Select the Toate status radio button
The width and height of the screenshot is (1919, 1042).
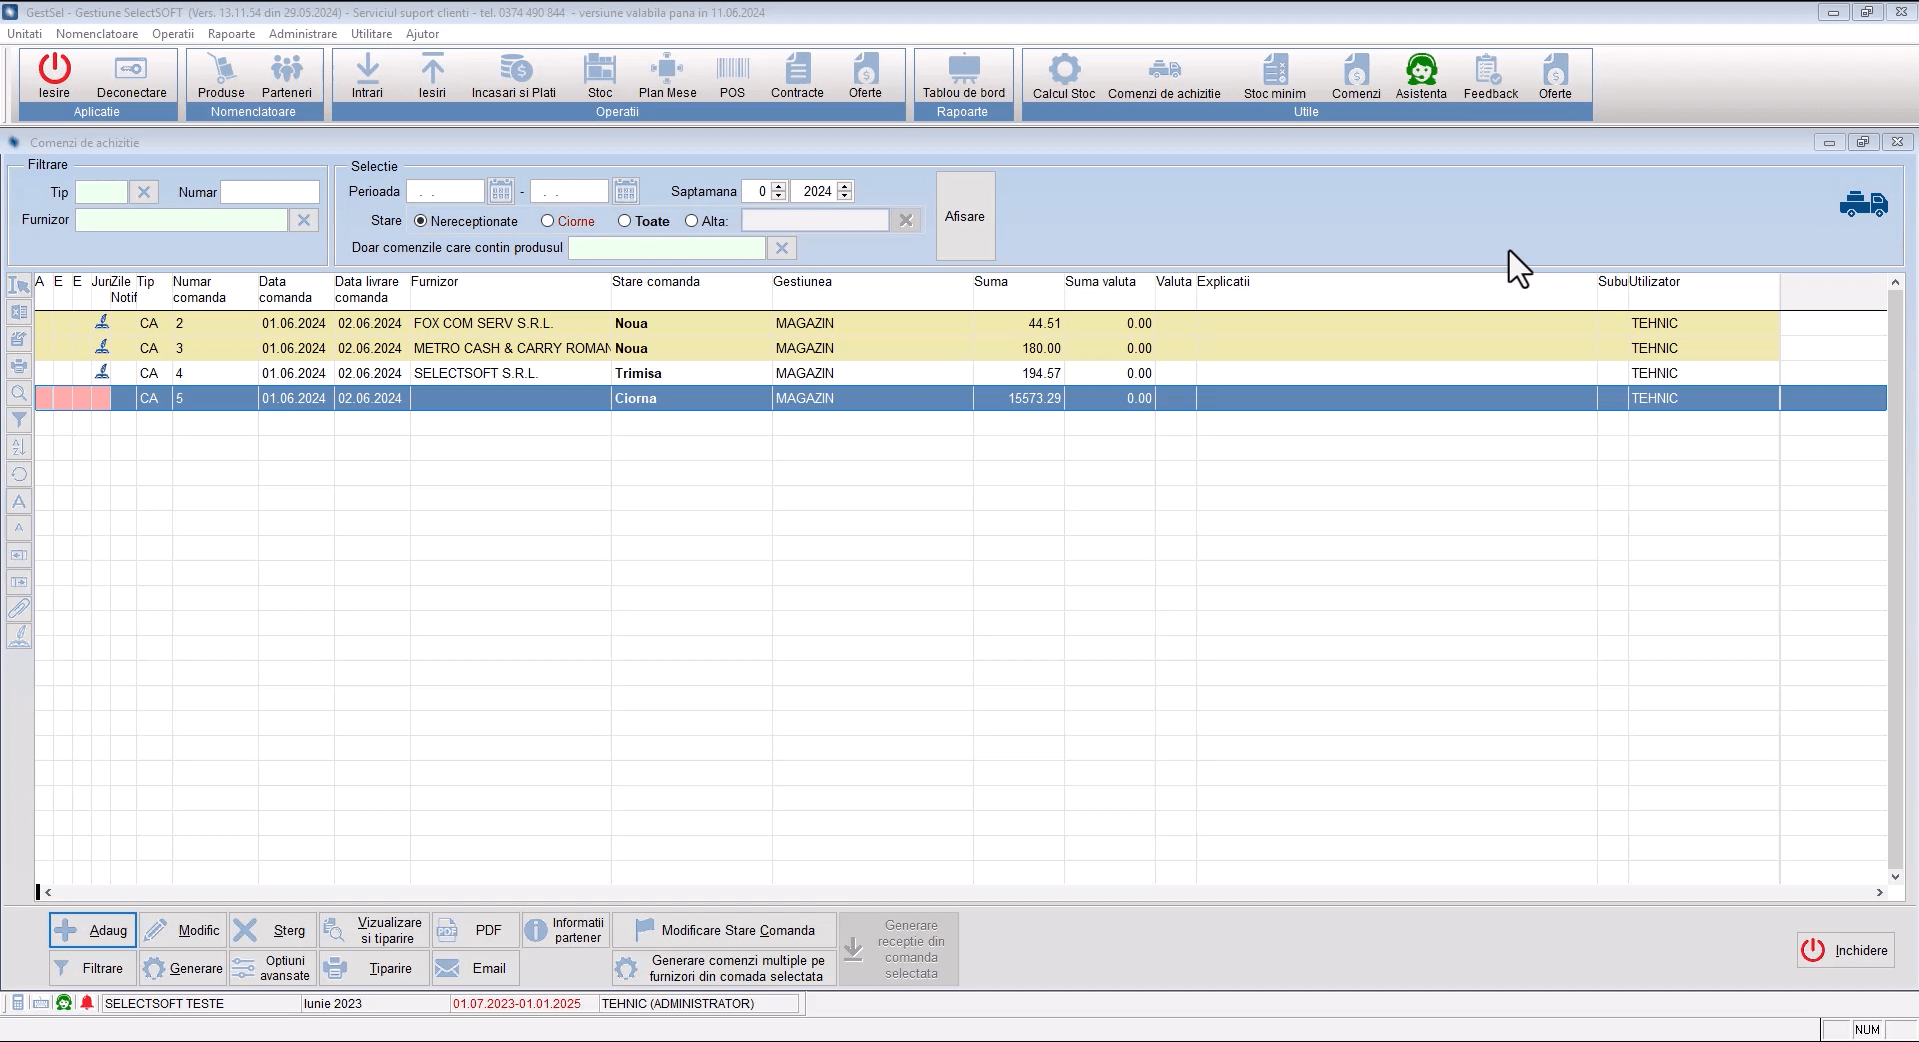pyautogui.click(x=624, y=221)
